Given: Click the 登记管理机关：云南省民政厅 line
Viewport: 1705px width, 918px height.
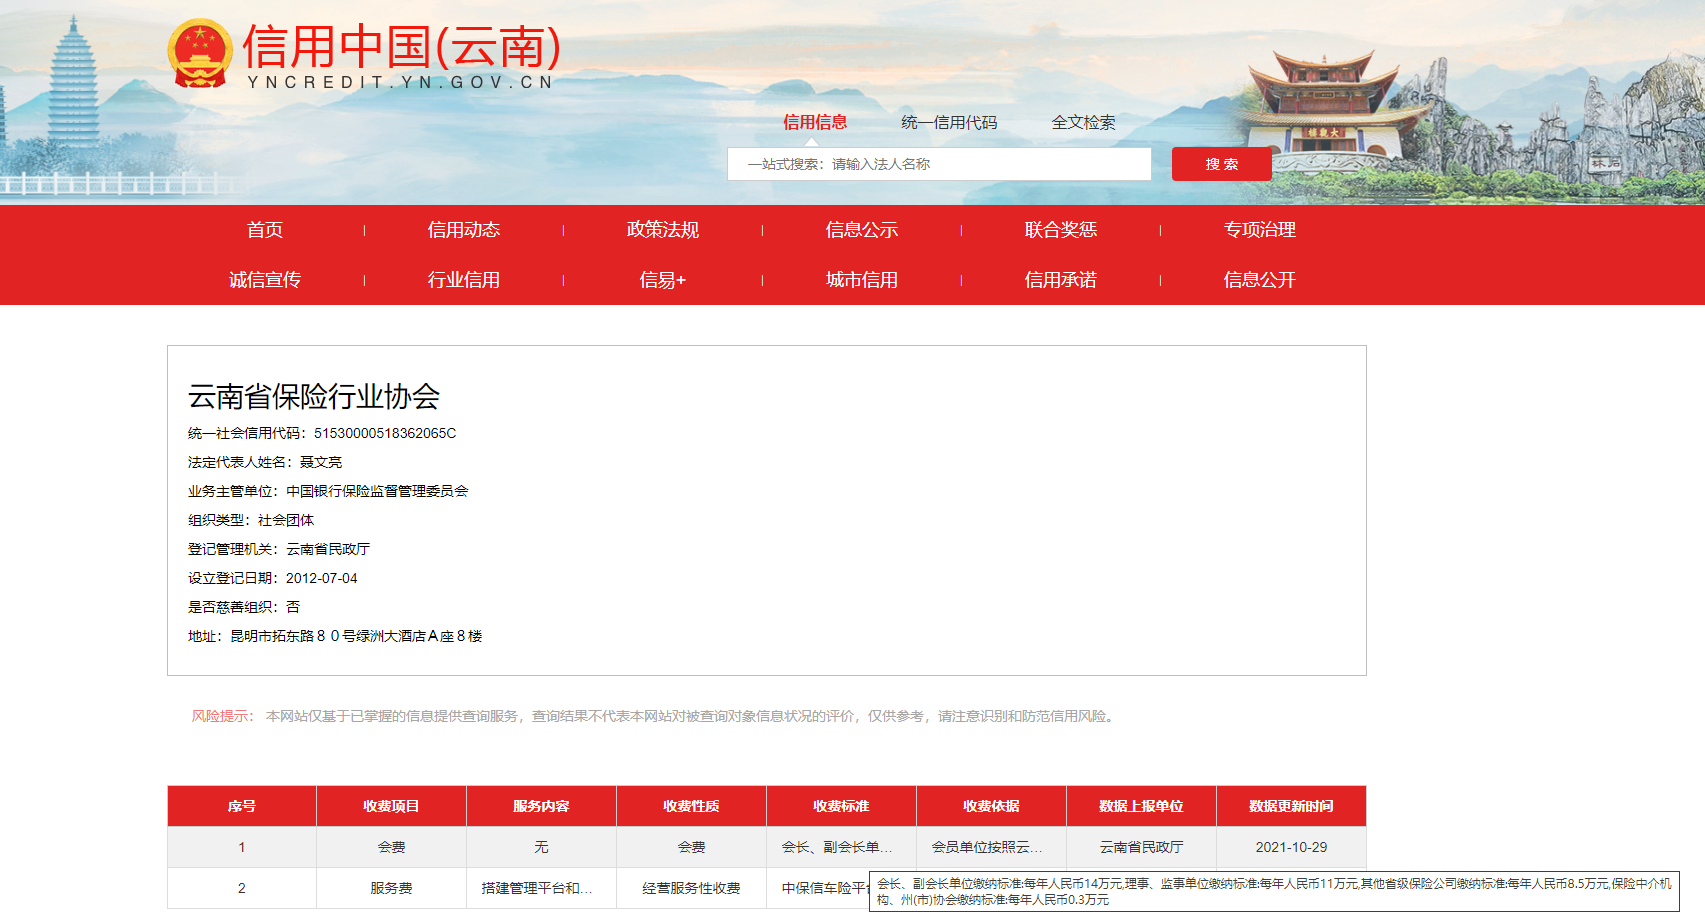Looking at the screenshot, I should point(279,549).
